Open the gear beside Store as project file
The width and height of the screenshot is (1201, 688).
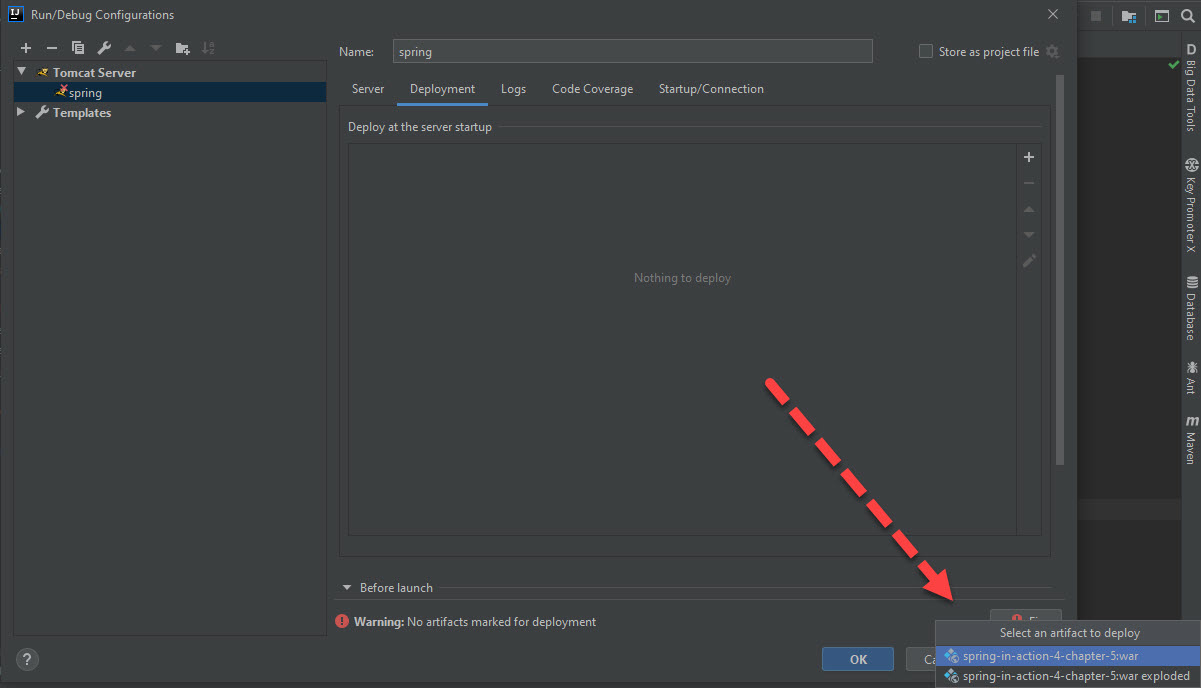(x=1052, y=52)
